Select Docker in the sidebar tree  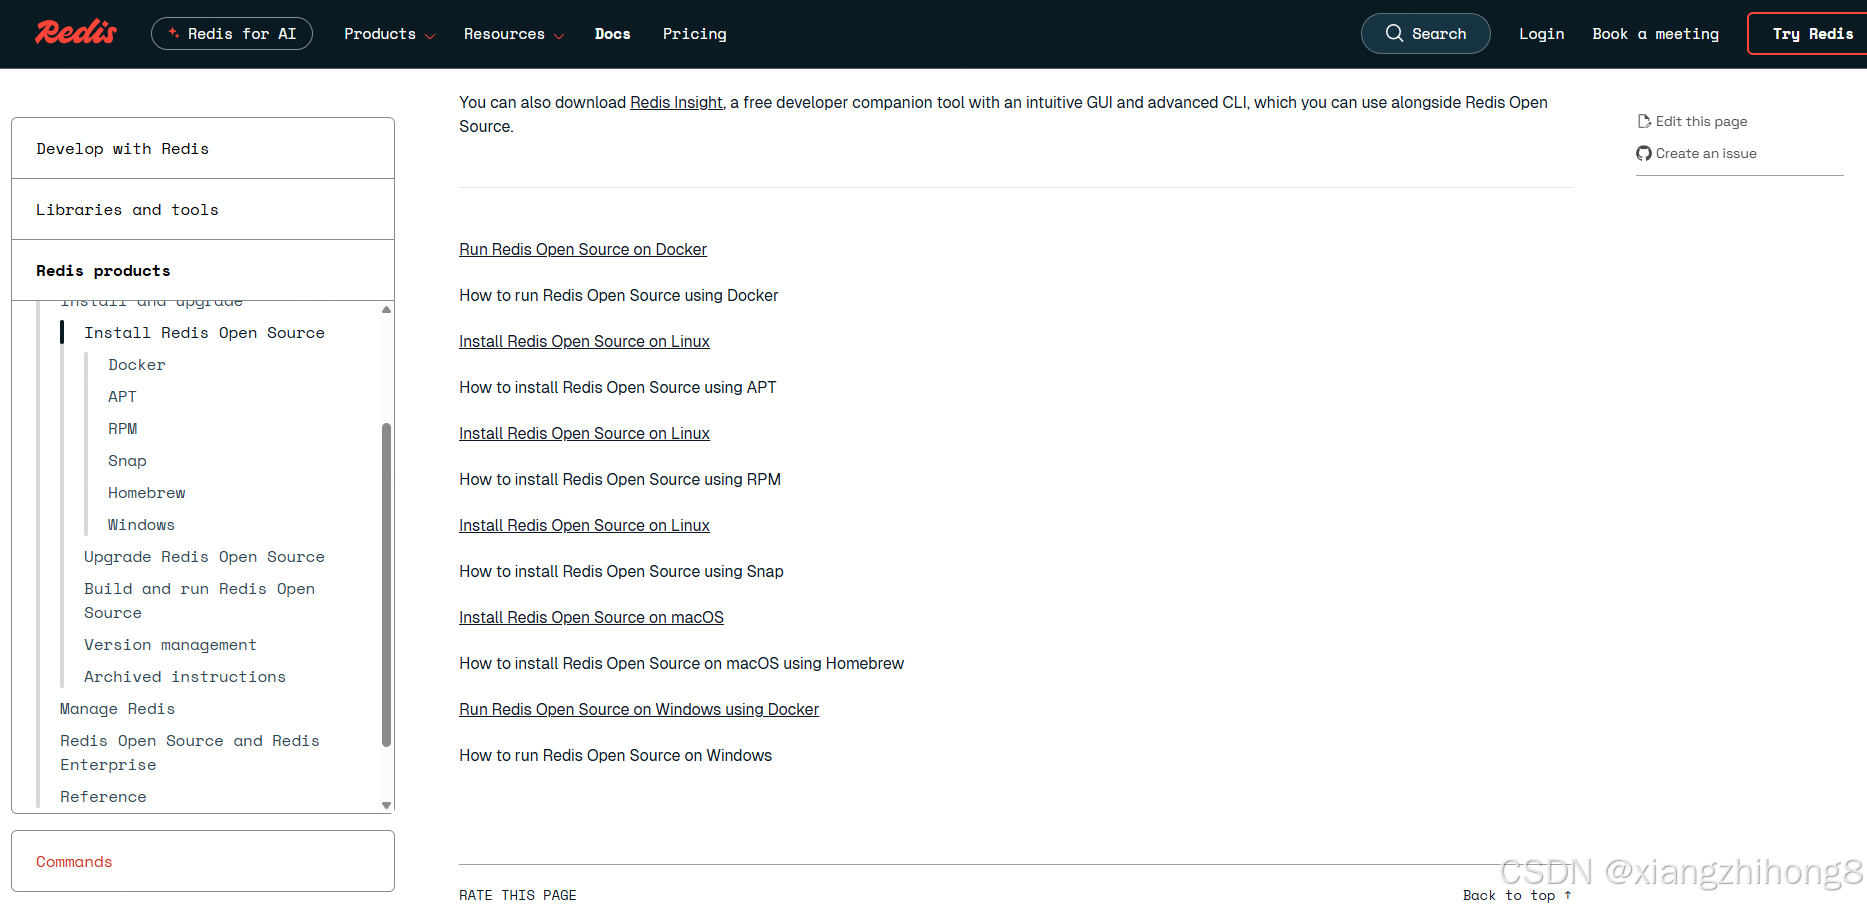tap(137, 365)
